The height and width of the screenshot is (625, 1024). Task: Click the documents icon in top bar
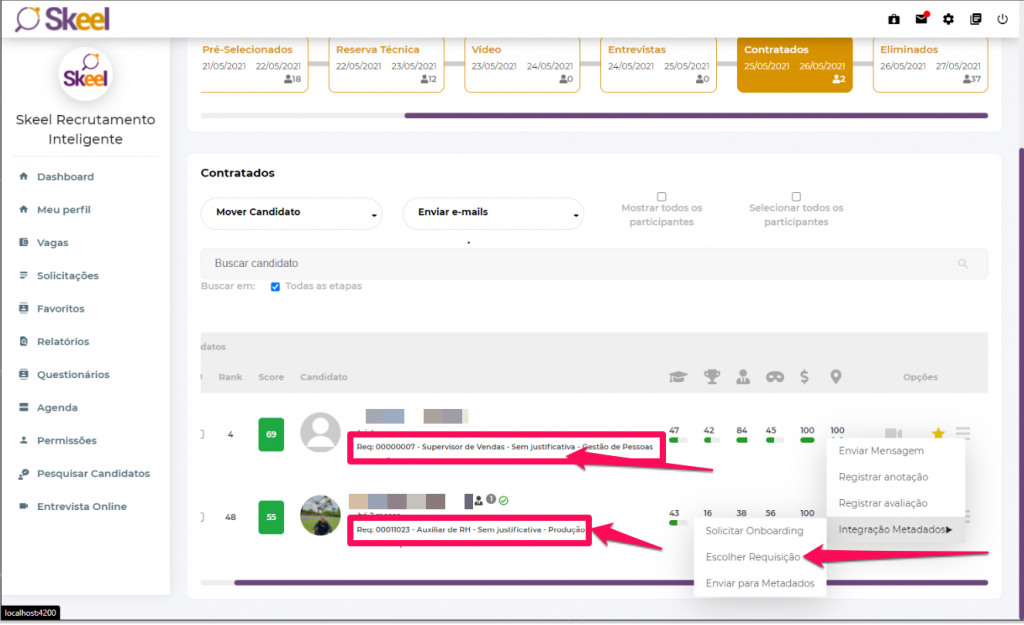point(975,19)
